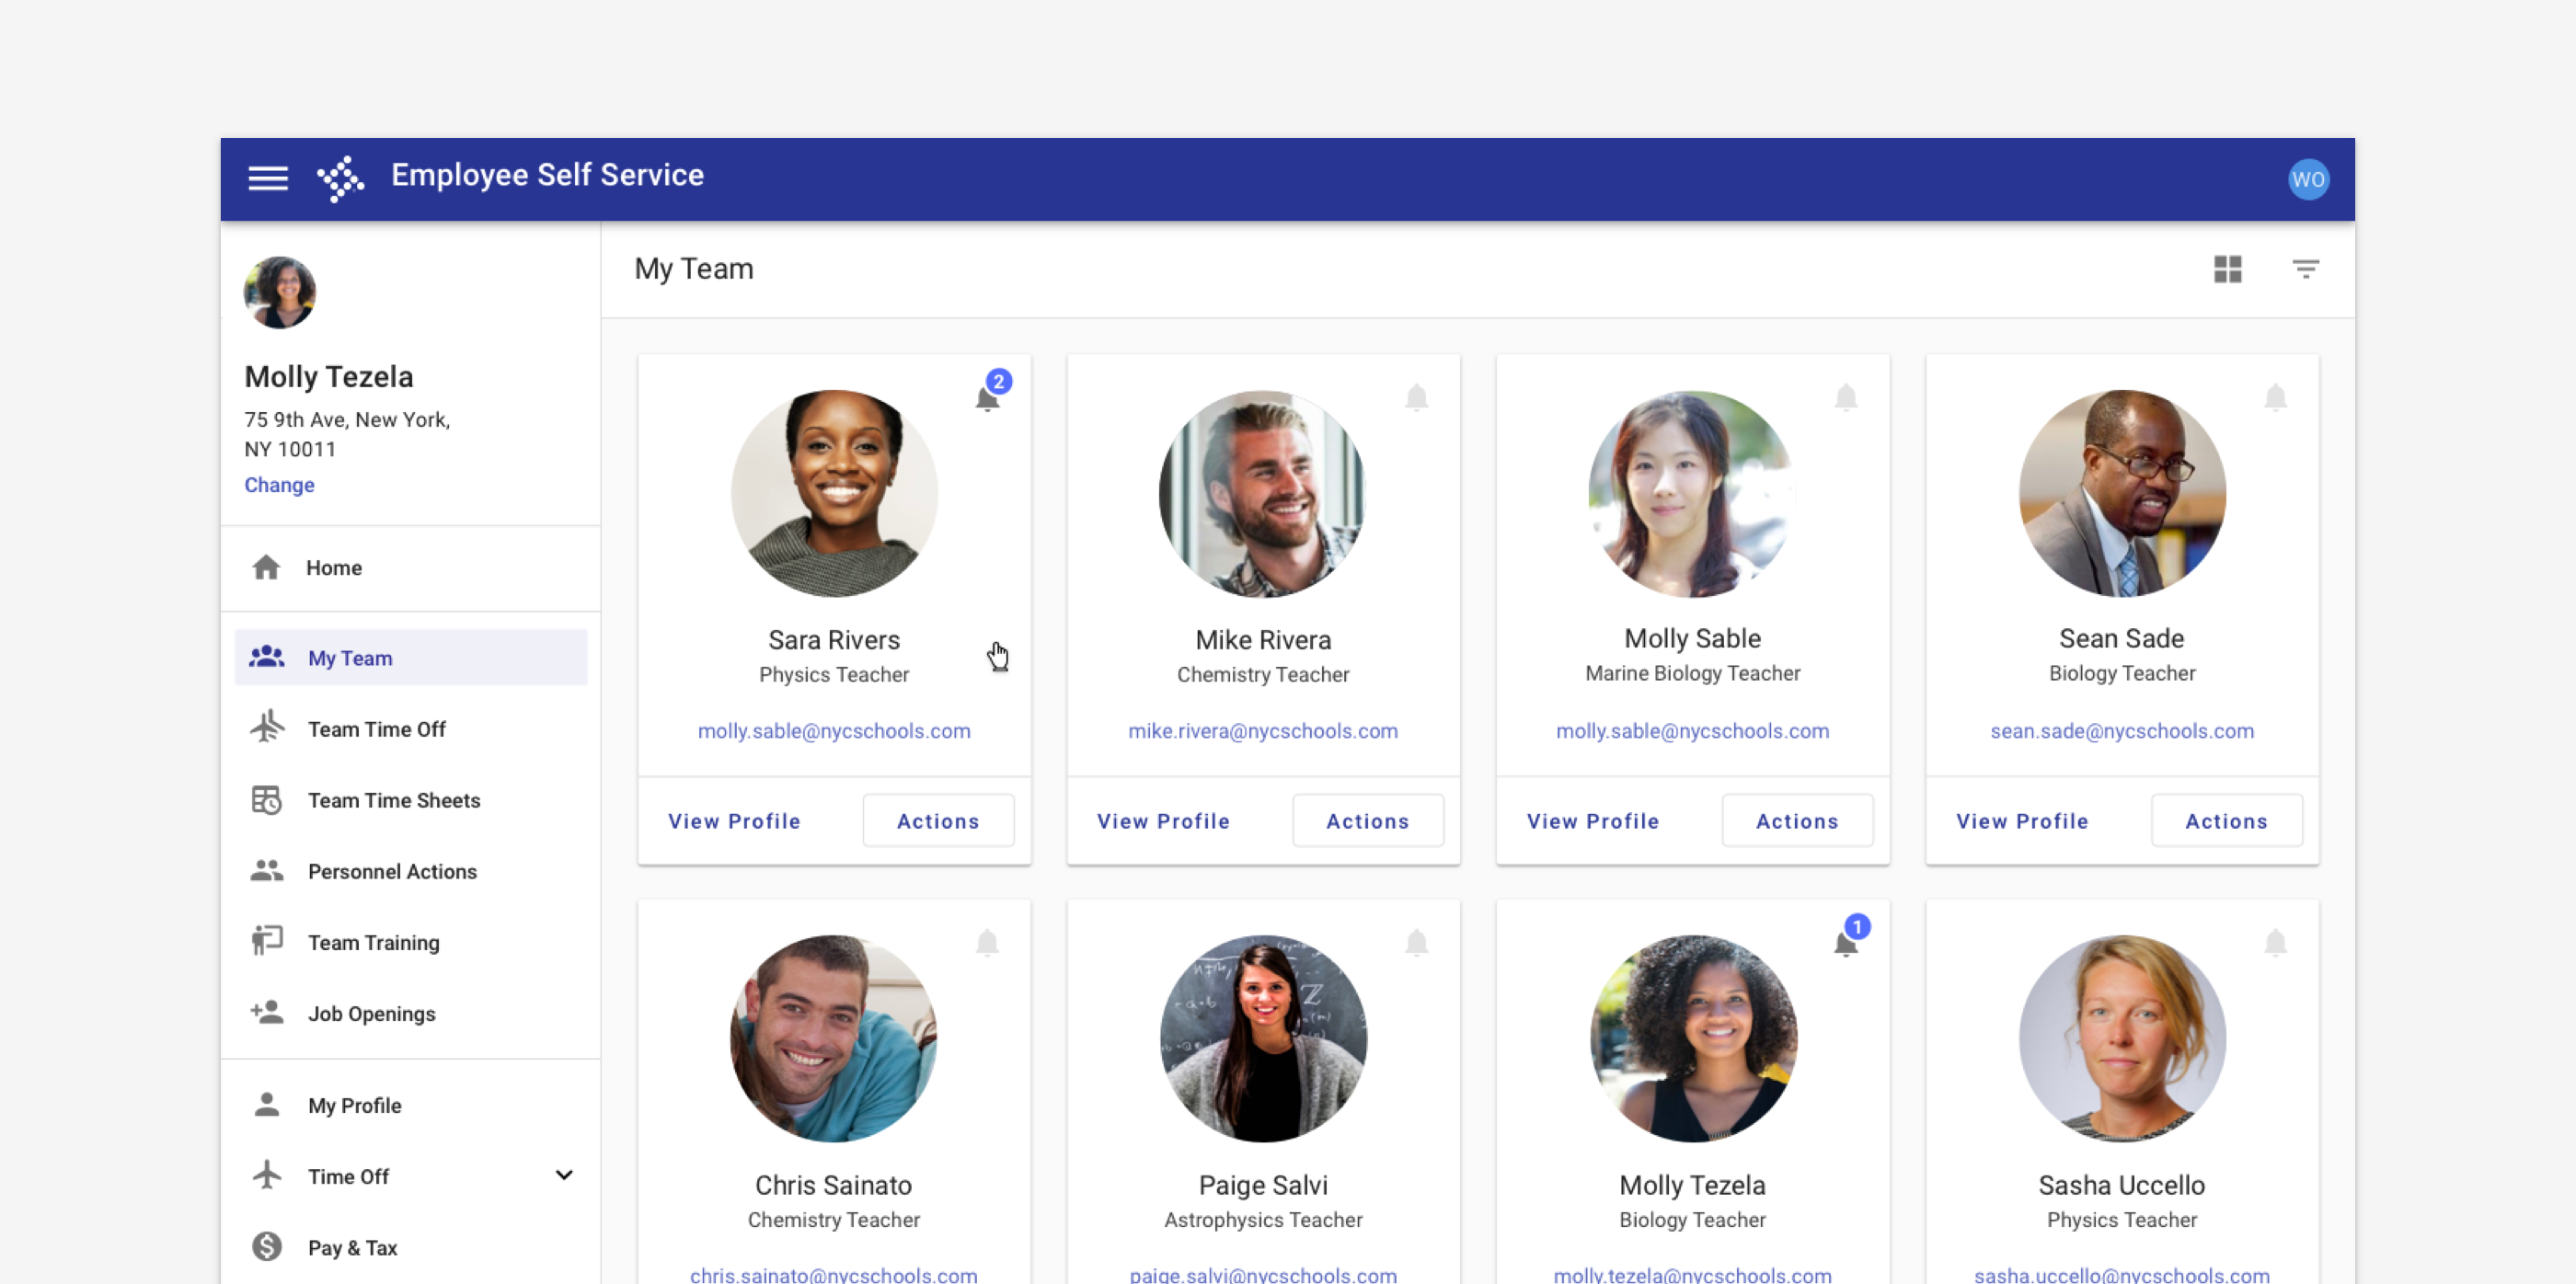Click the My Team people icon

pyautogui.click(x=267, y=657)
